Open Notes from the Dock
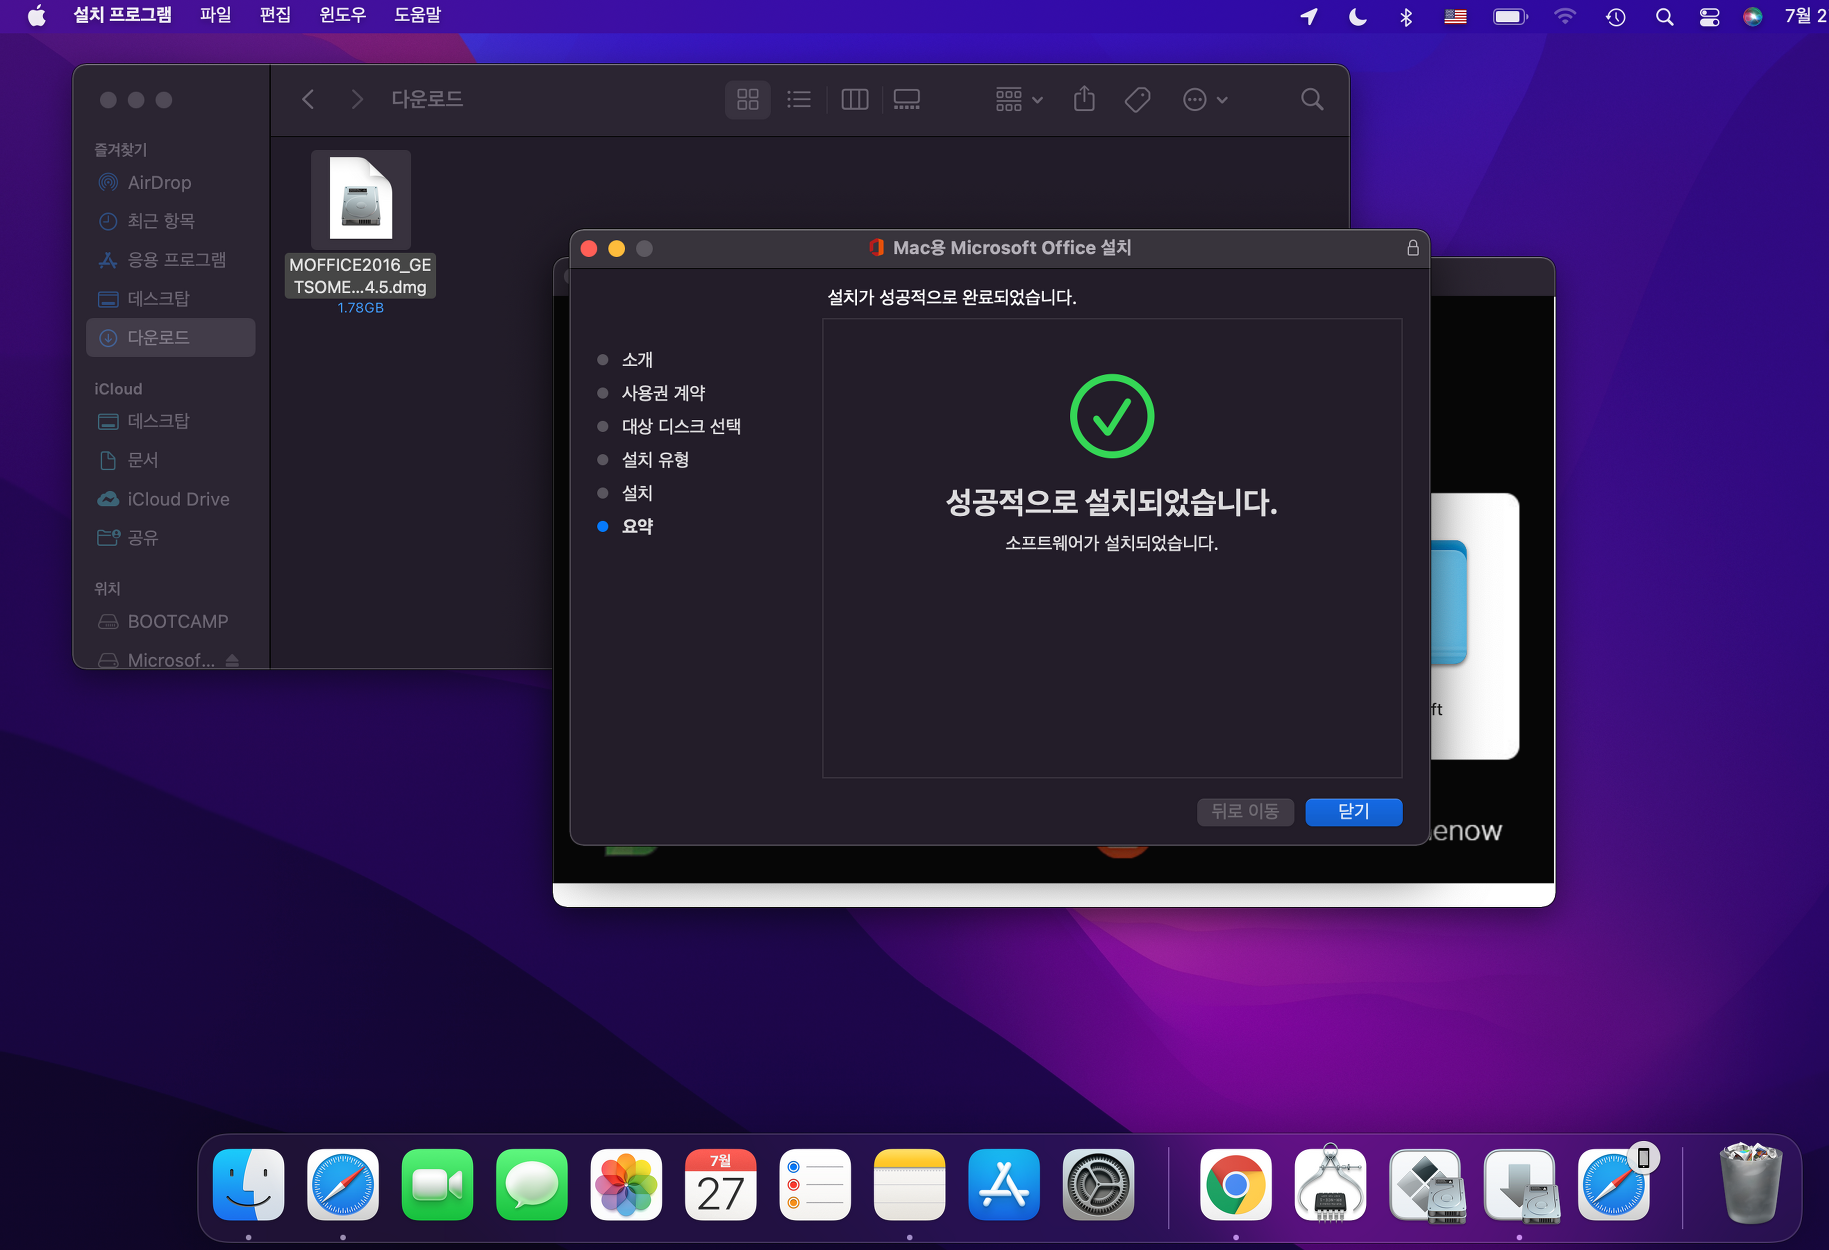This screenshot has height=1250, width=1829. click(x=909, y=1185)
